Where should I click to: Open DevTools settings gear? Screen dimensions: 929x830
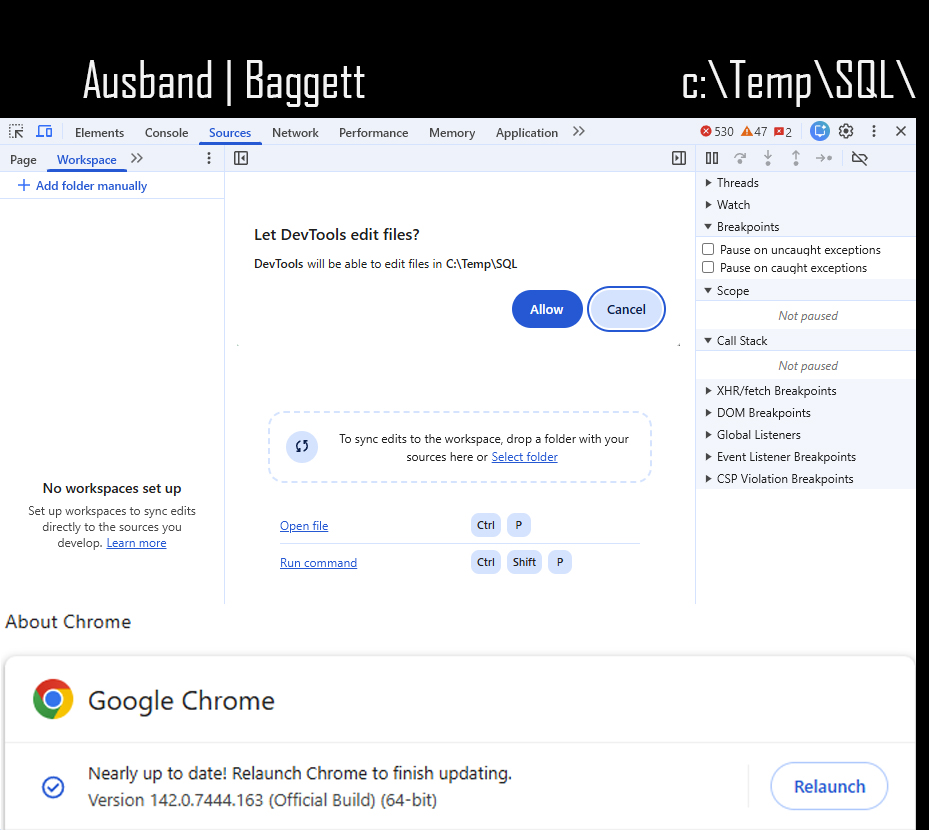pyautogui.click(x=846, y=131)
